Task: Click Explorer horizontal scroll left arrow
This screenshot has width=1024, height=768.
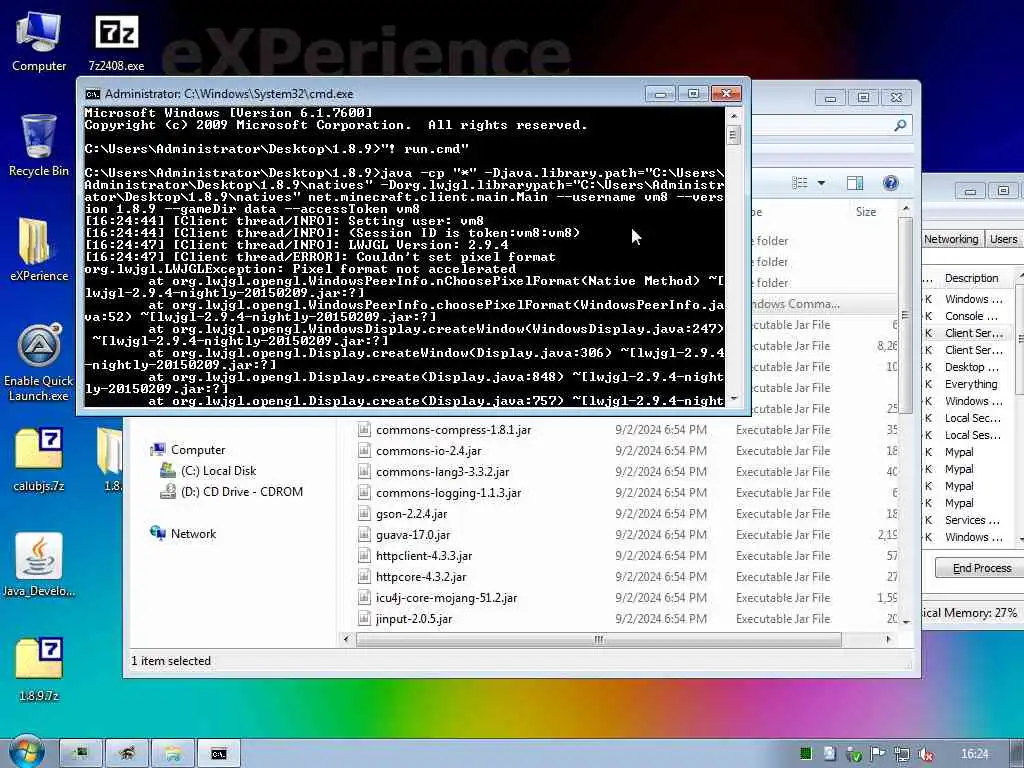Action: pos(346,639)
